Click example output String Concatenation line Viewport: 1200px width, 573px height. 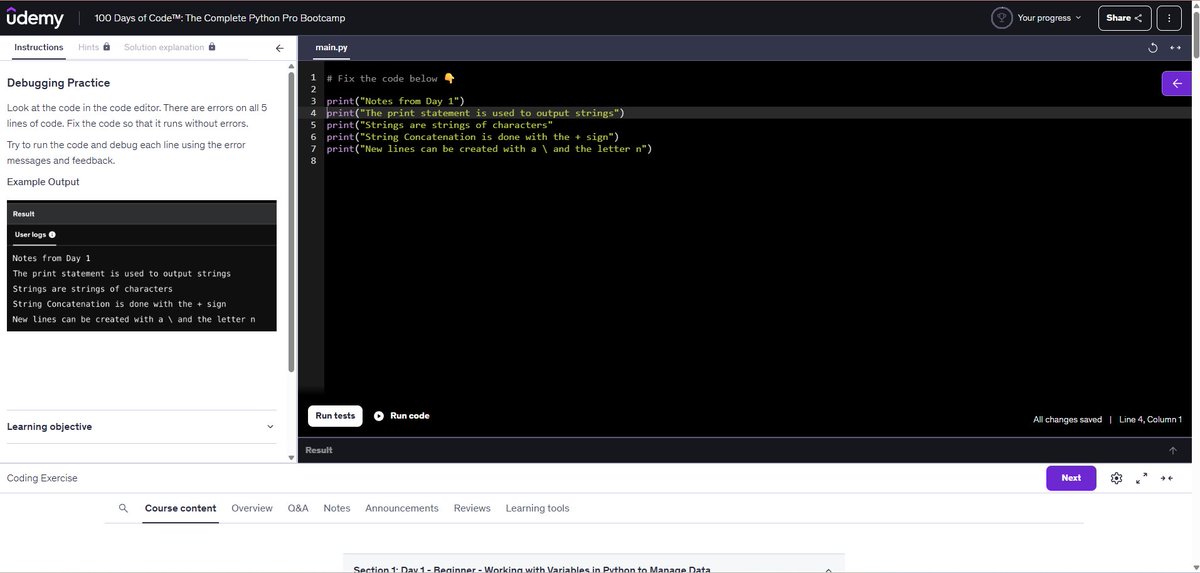click(x=119, y=304)
